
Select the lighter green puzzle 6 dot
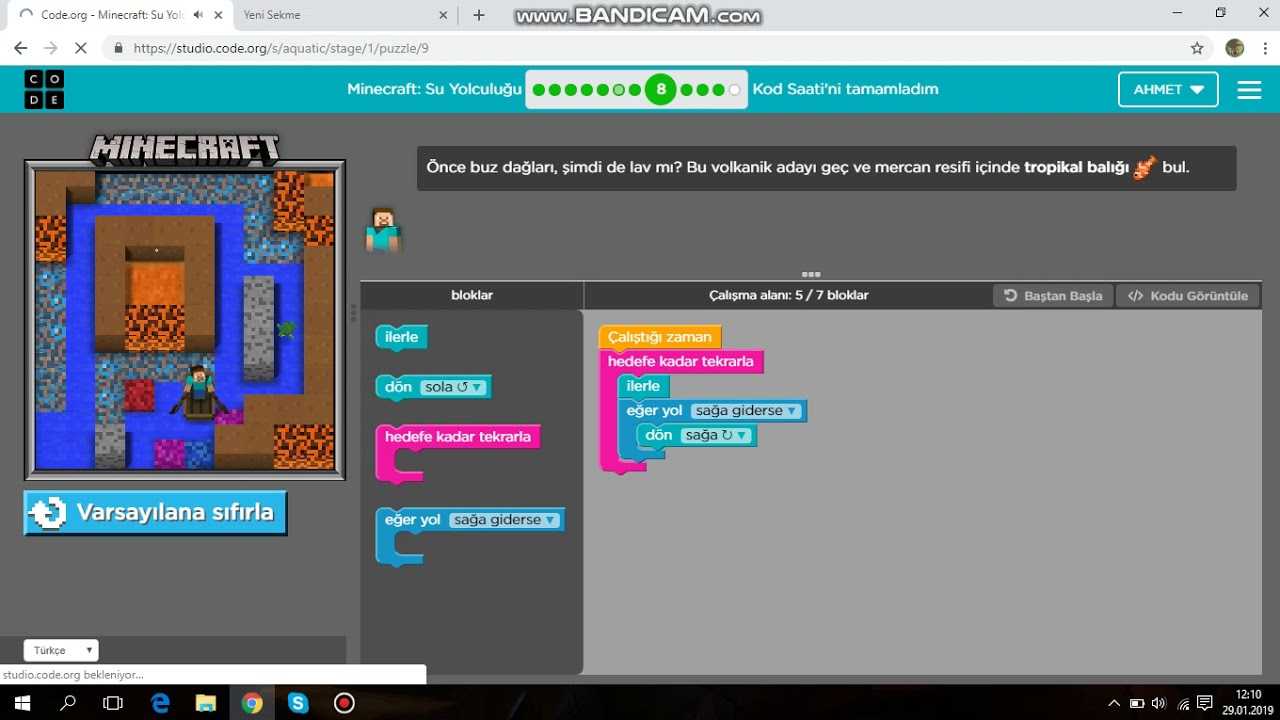click(x=619, y=90)
